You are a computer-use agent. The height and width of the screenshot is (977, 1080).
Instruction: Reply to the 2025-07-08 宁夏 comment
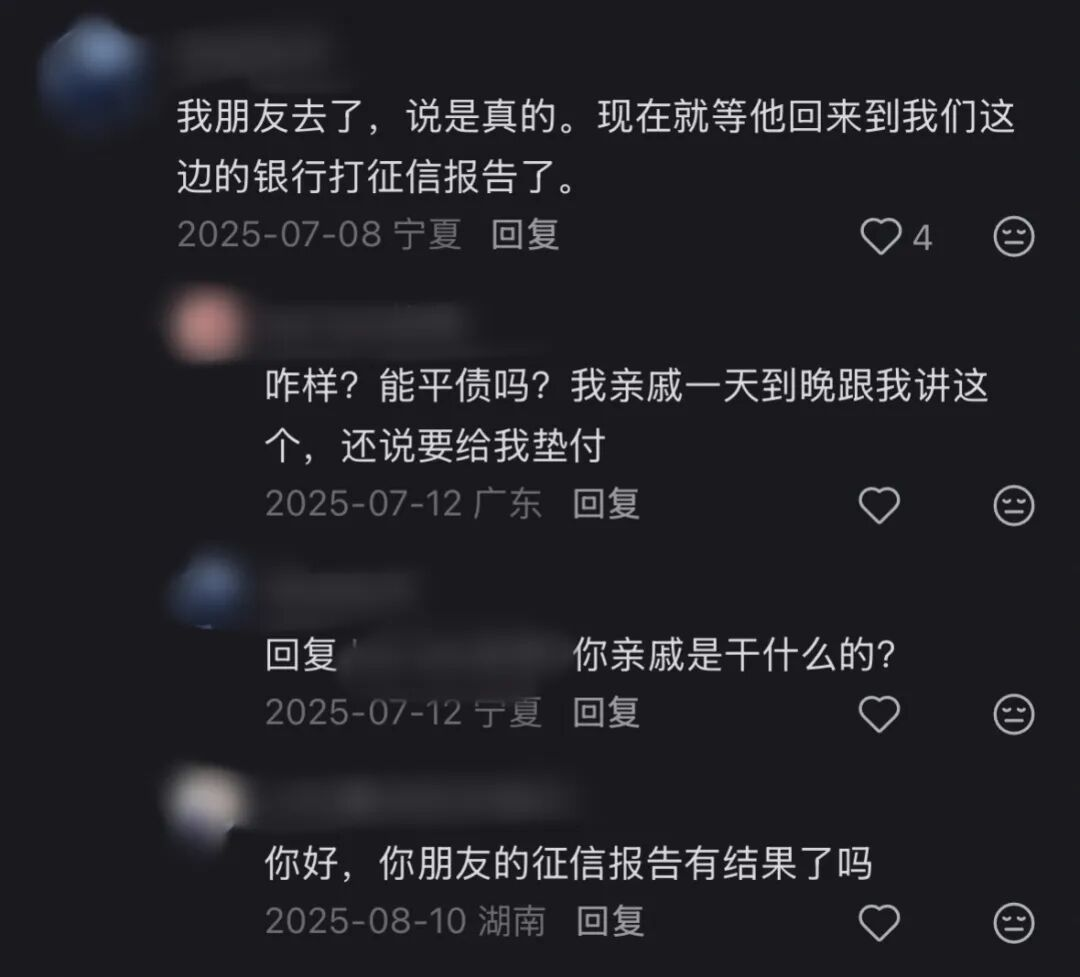click(x=525, y=235)
